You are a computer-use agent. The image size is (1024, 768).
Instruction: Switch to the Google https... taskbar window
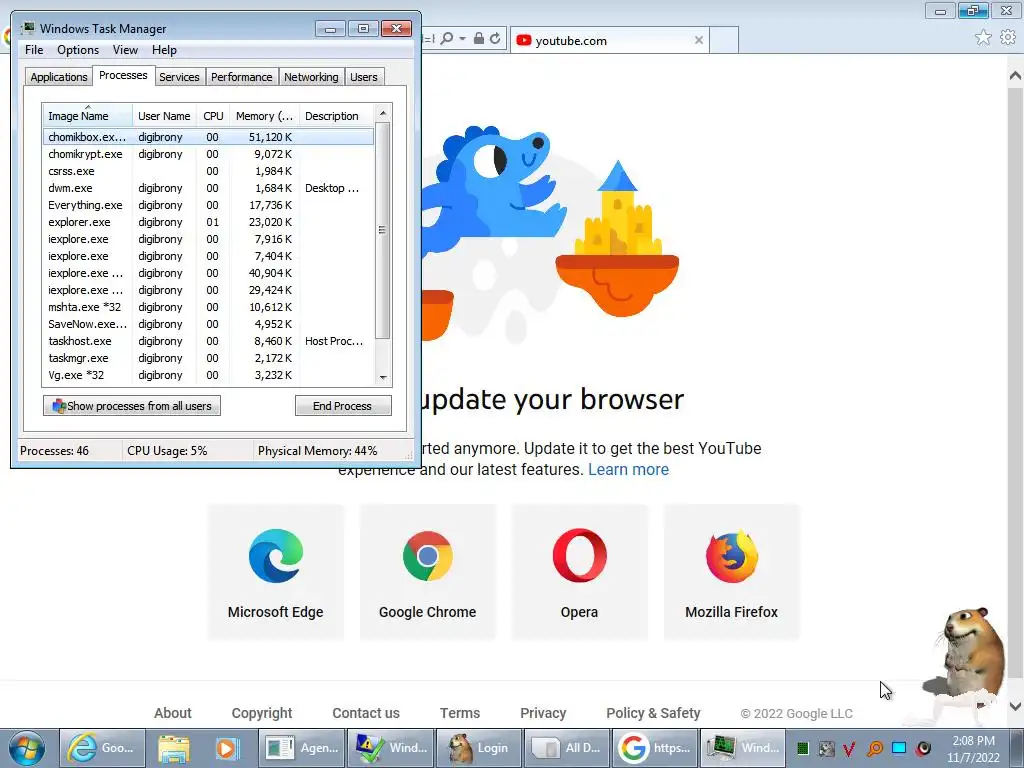pyautogui.click(x=655, y=748)
